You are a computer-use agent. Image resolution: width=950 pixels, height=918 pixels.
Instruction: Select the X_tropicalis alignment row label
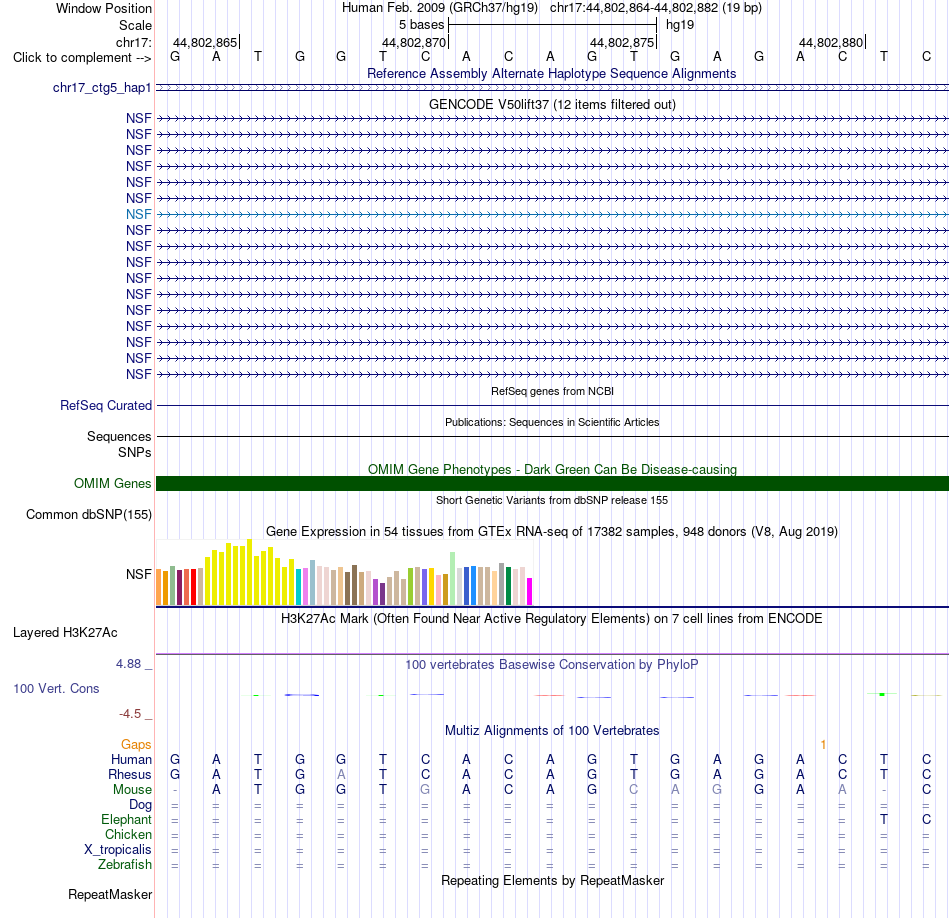118,850
